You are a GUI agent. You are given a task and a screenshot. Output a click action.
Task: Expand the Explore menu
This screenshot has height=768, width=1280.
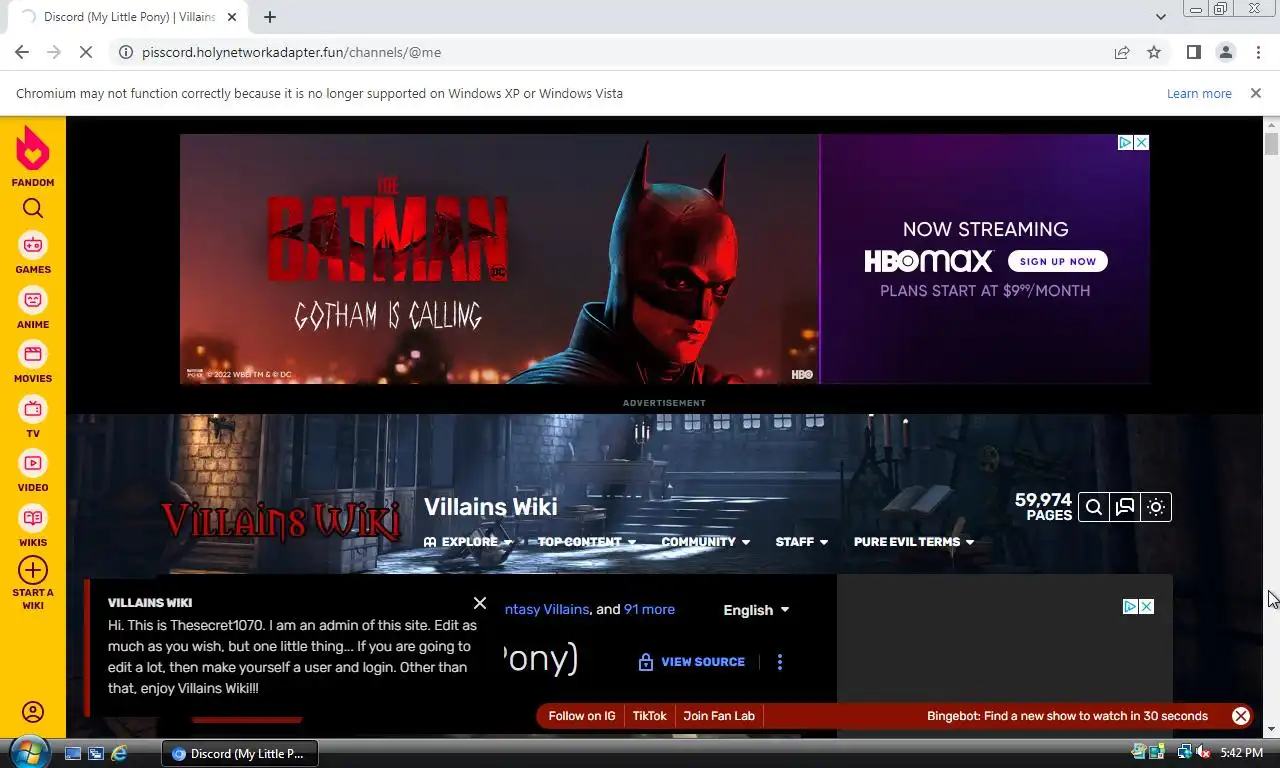click(467, 542)
